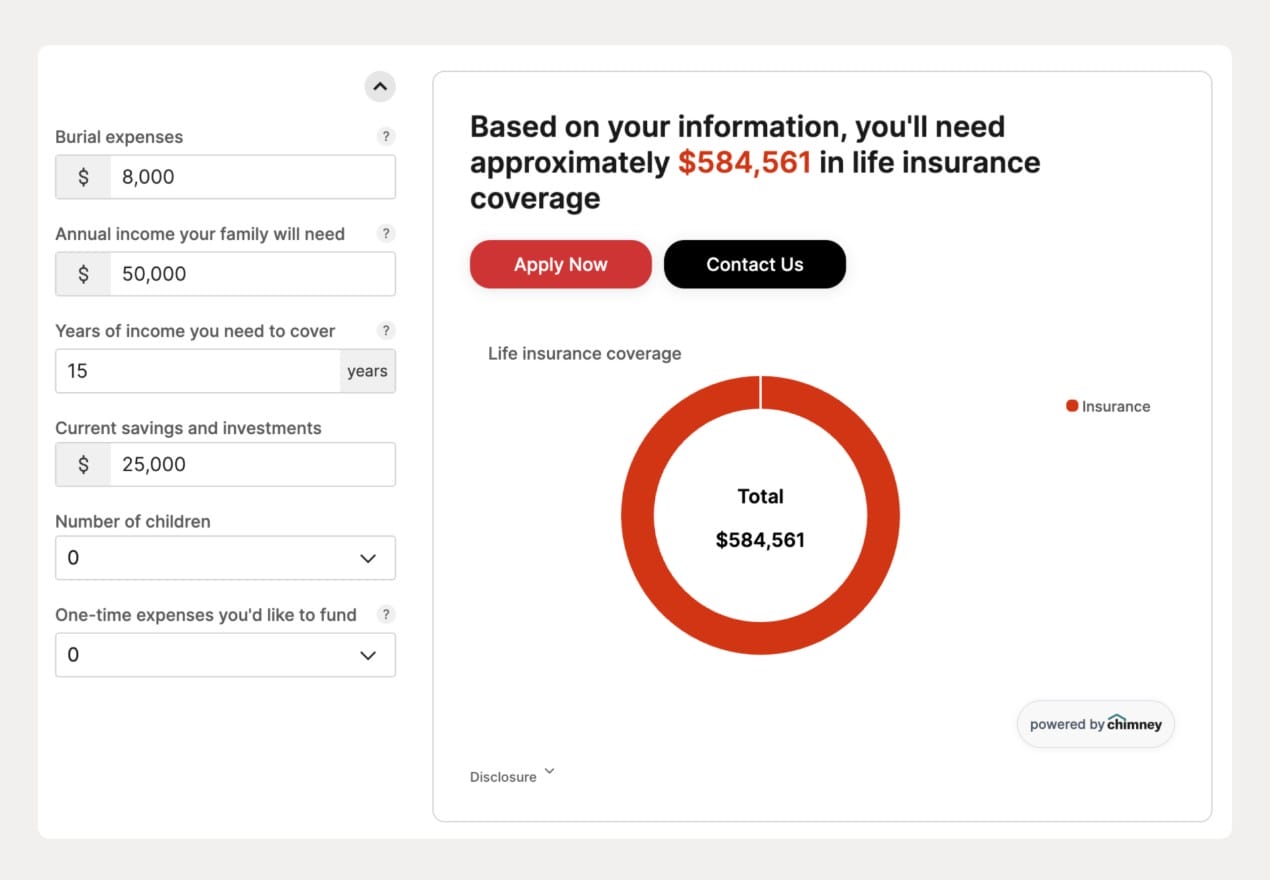Open the Number of children dropdown

click(x=225, y=558)
